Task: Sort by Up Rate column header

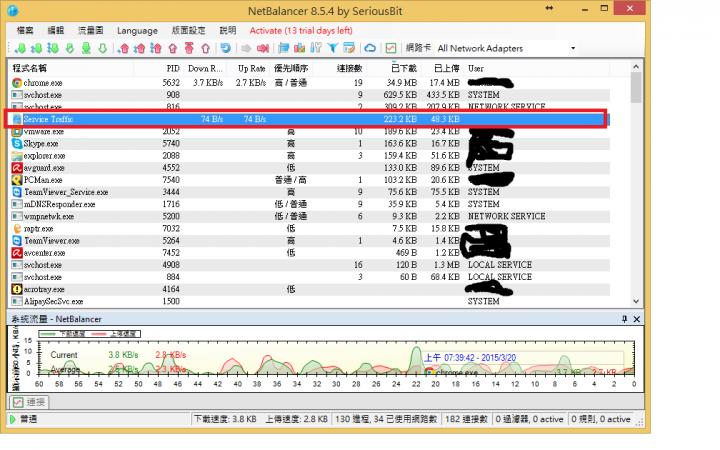Action: coord(248,68)
